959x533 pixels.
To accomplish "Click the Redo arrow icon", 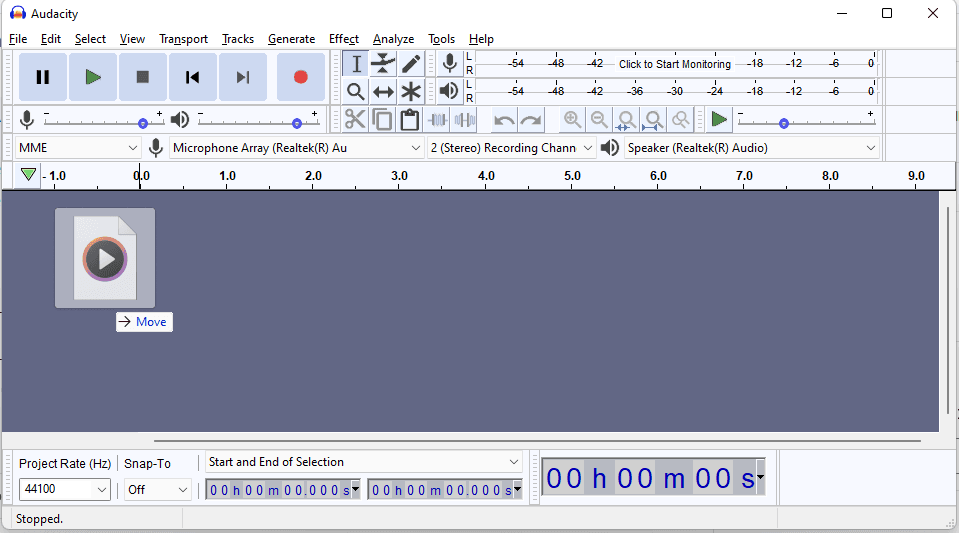I will pyautogui.click(x=531, y=119).
